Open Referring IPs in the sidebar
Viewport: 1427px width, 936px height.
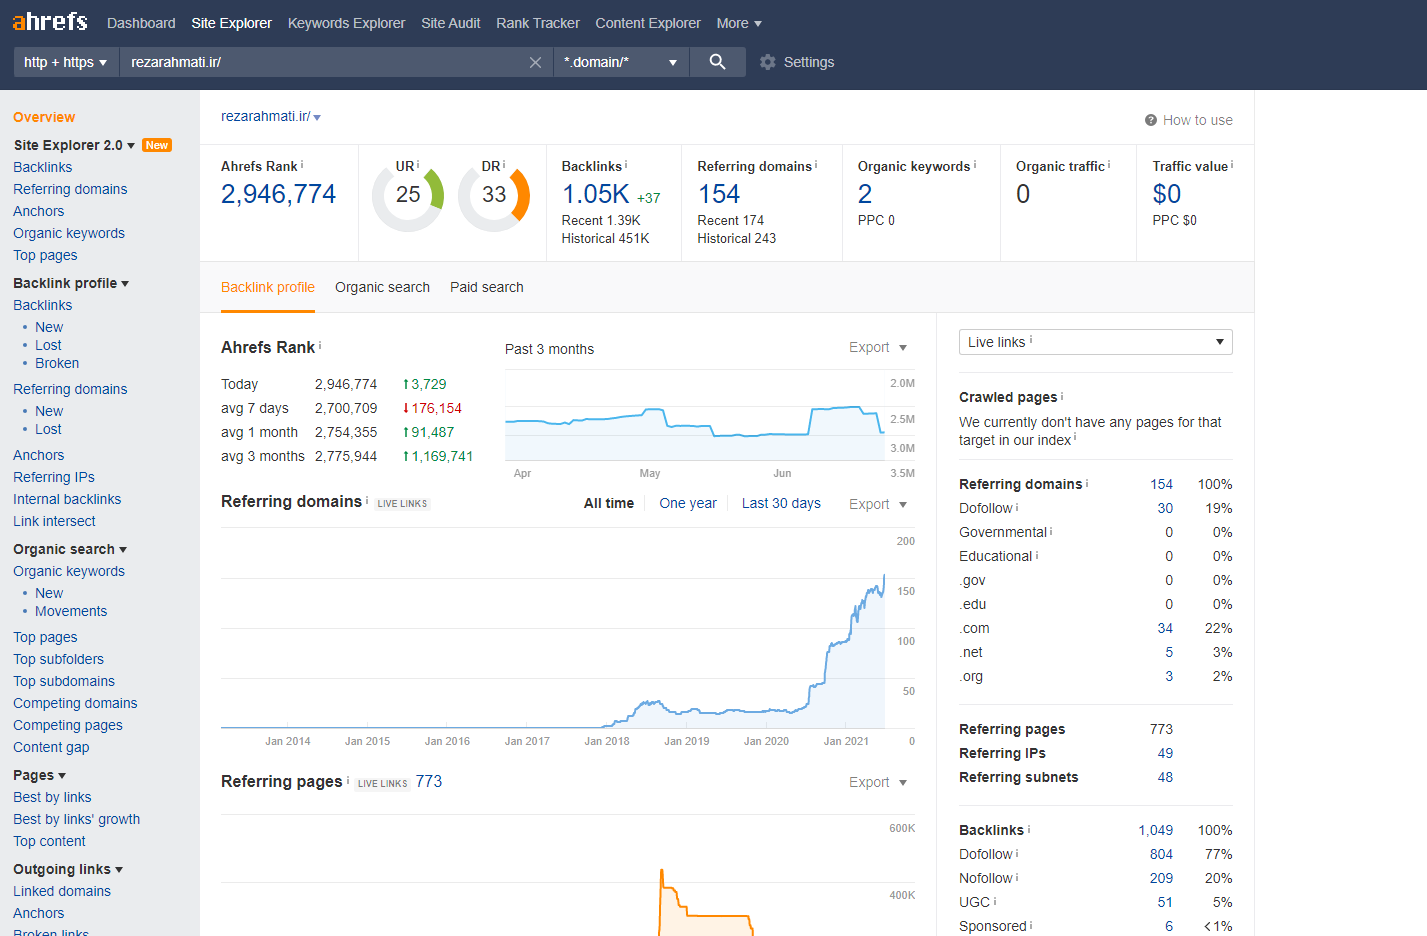54,477
